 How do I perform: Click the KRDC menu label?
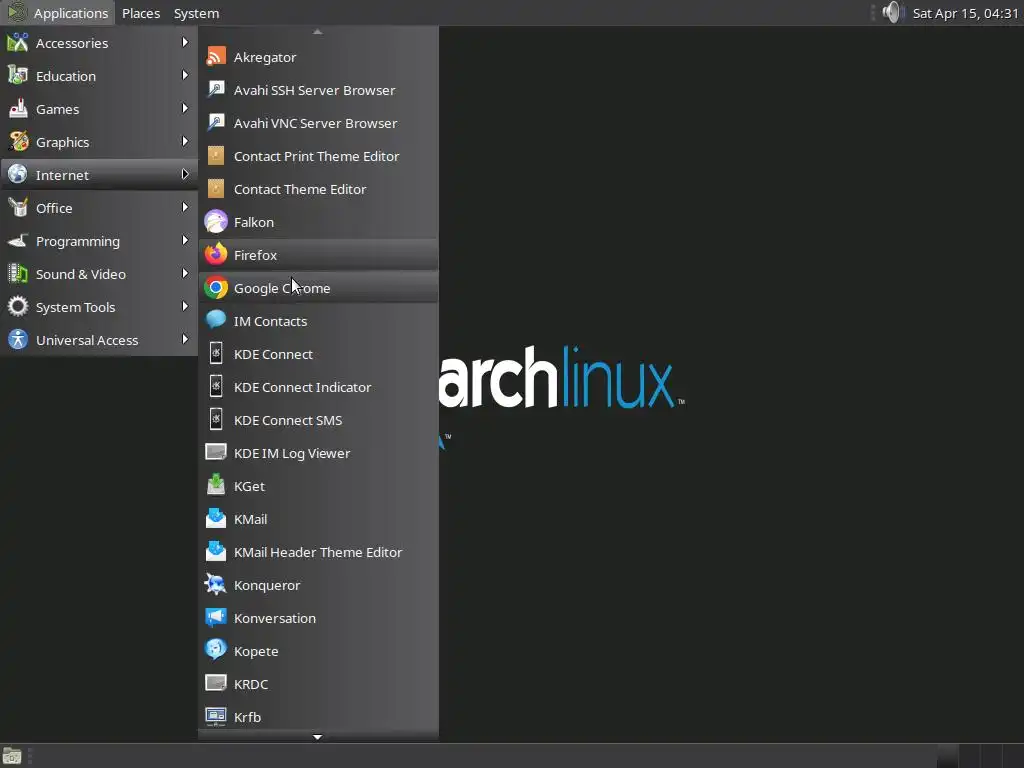(251, 684)
